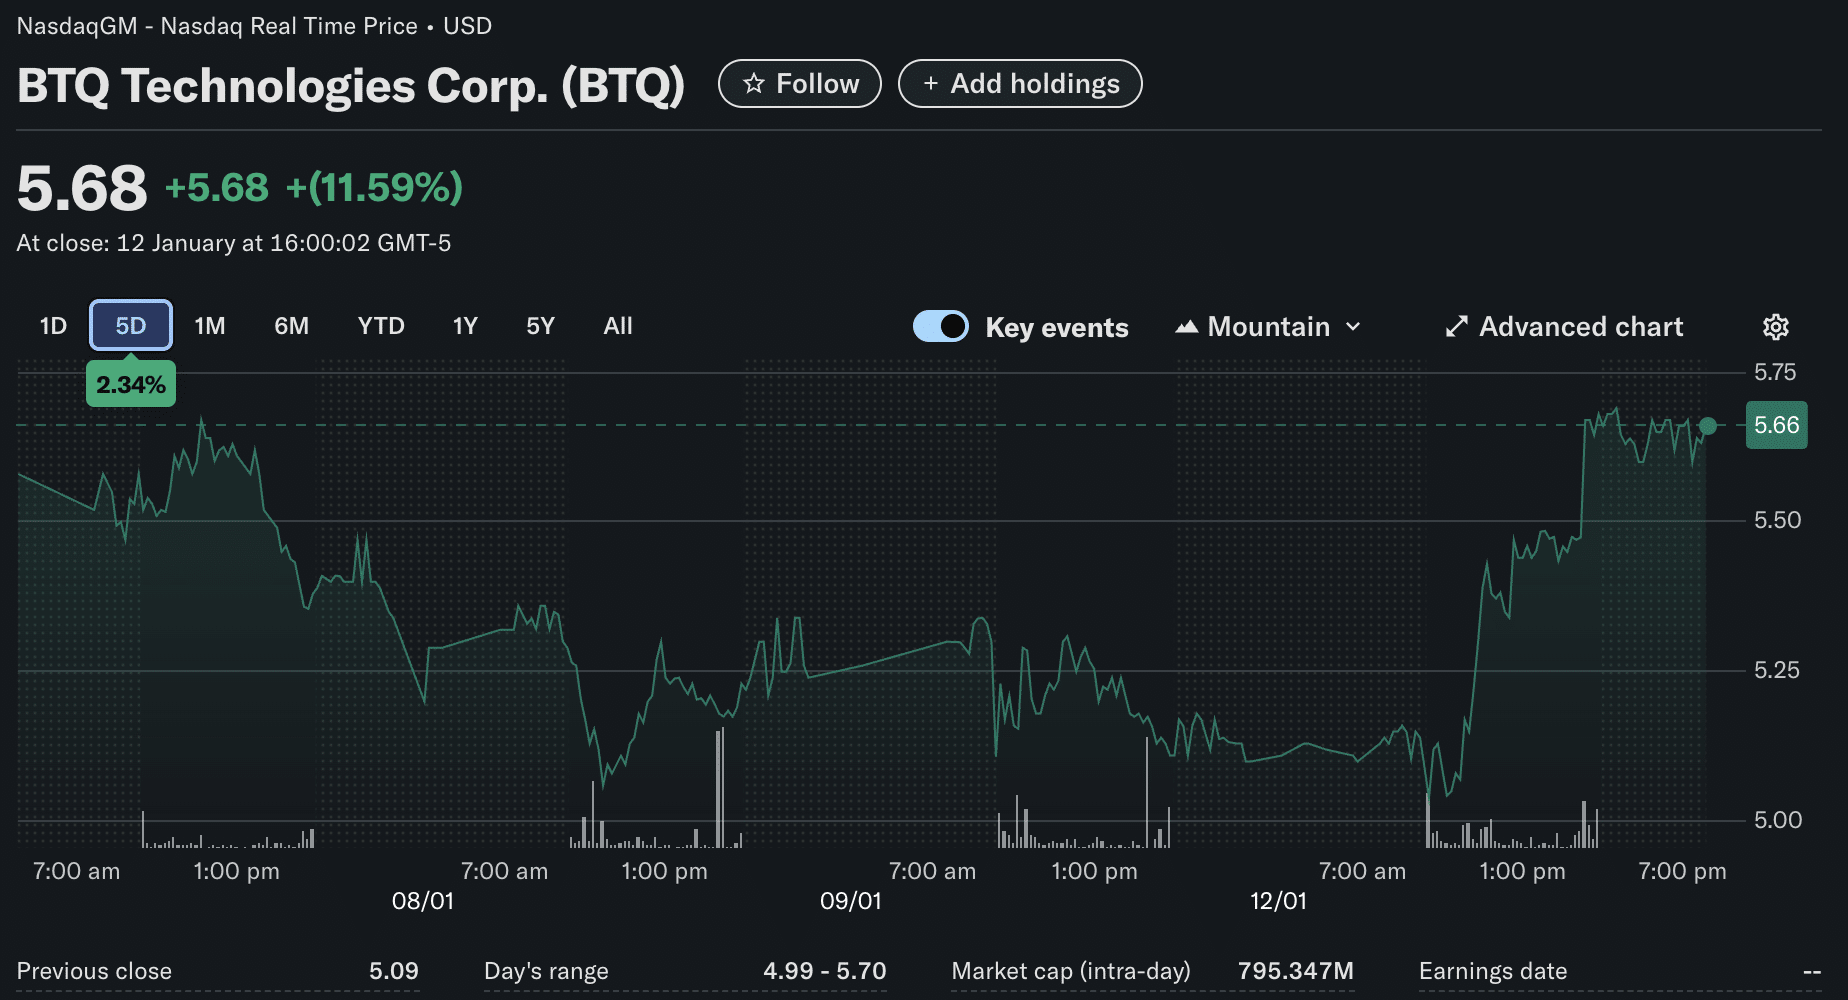Toggle the Key events switch
1848x1000 pixels.
(940, 327)
